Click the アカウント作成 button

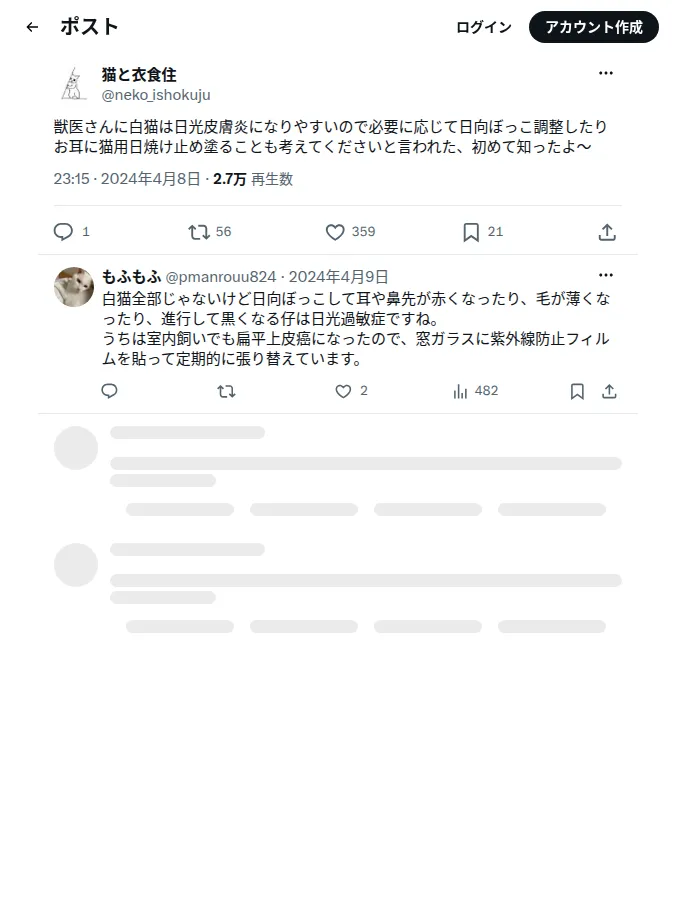tap(593, 27)
